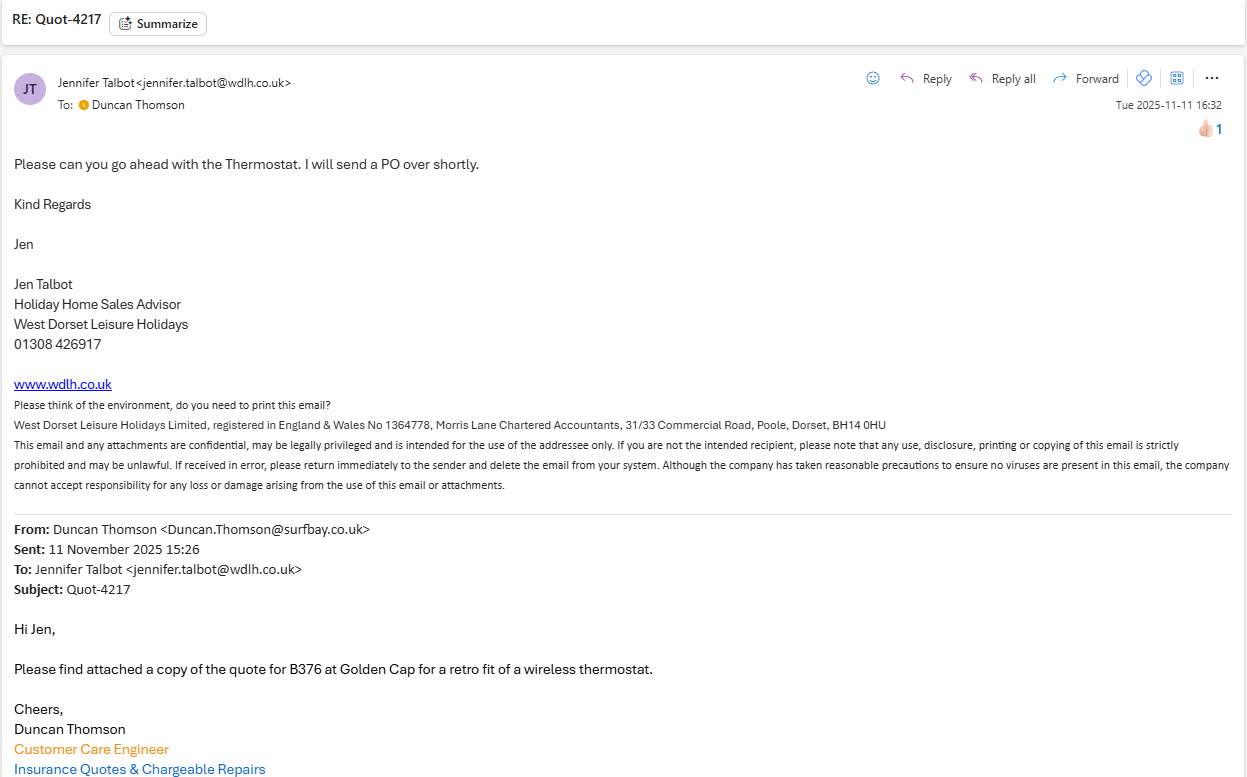1247x777 pixels.
Task: Click sender name Jennifer Talbot in header
Action: click(x=96, y=83)
